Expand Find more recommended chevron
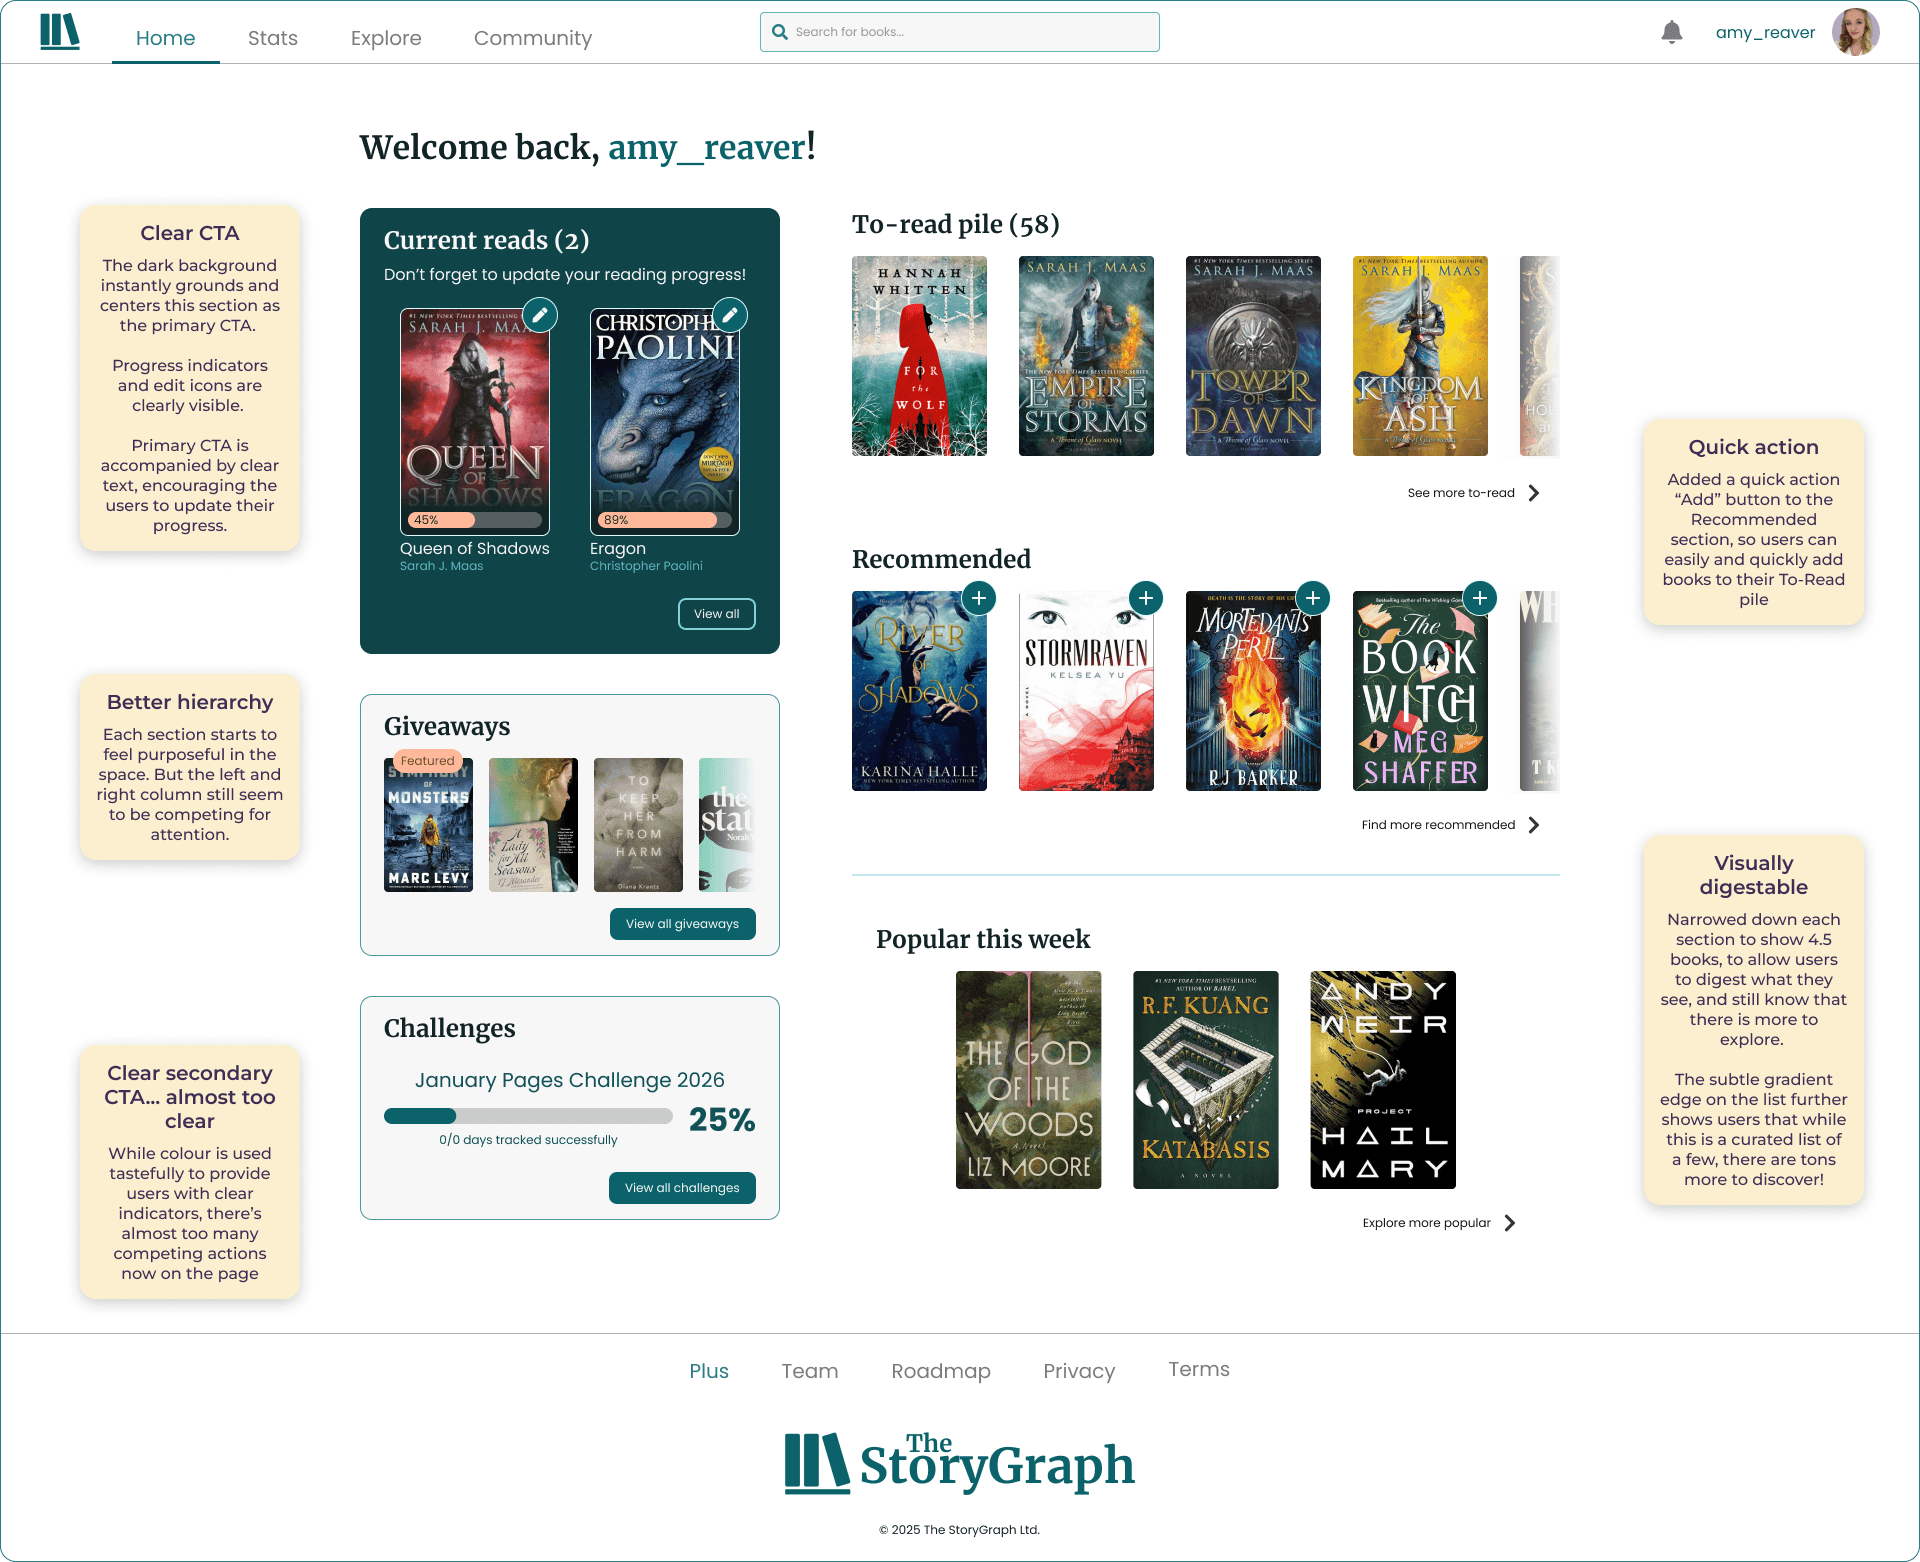The image size is (1920, 1562). (x=1534, y=825)
